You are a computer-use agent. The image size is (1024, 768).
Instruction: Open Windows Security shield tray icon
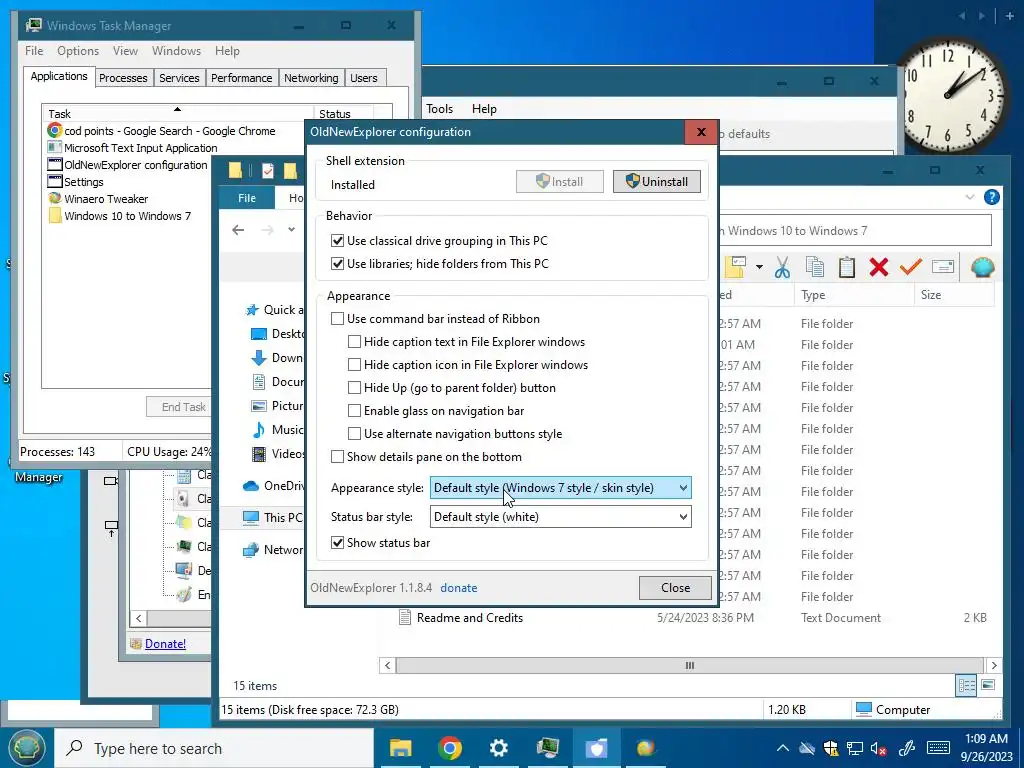tap(831, 748)
